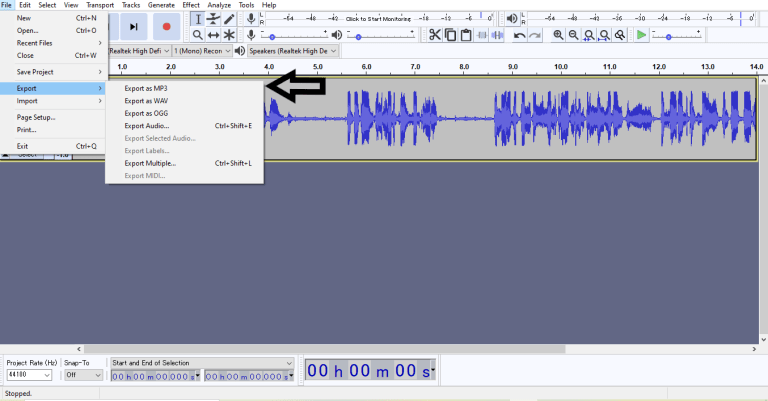Image resolution: width=768 pixels, height=401 pixels.
Task: Choose the Envelope tool
Action: [214, 19]
